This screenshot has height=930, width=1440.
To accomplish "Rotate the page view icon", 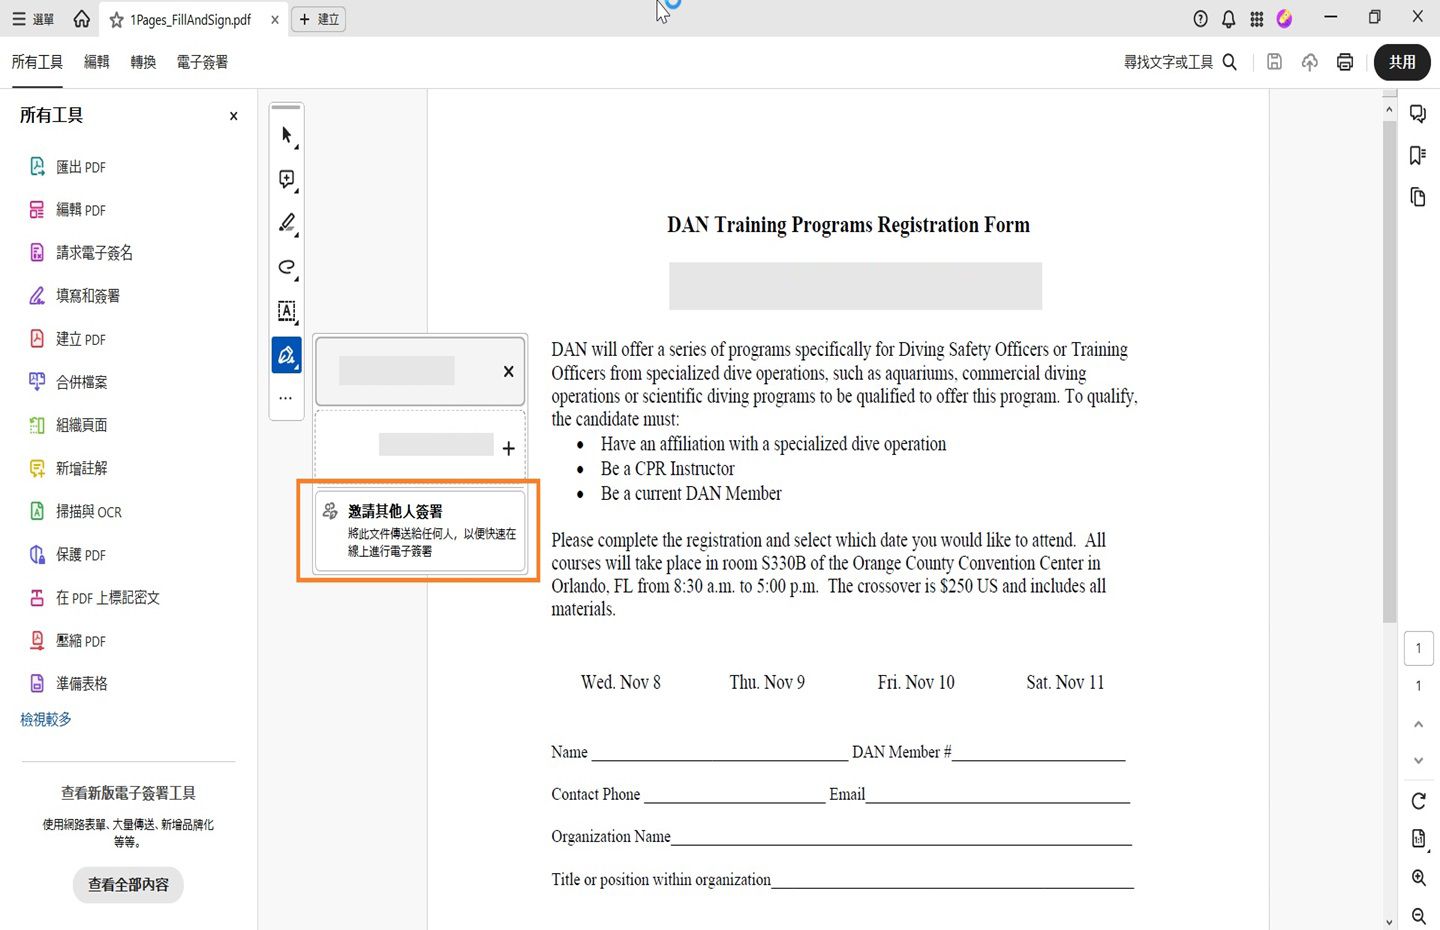I will [x=1418, y=801].
